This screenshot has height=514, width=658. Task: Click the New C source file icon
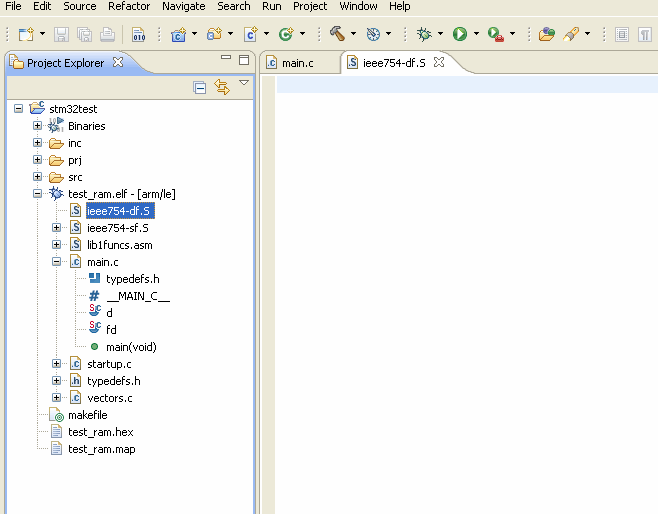251,34
